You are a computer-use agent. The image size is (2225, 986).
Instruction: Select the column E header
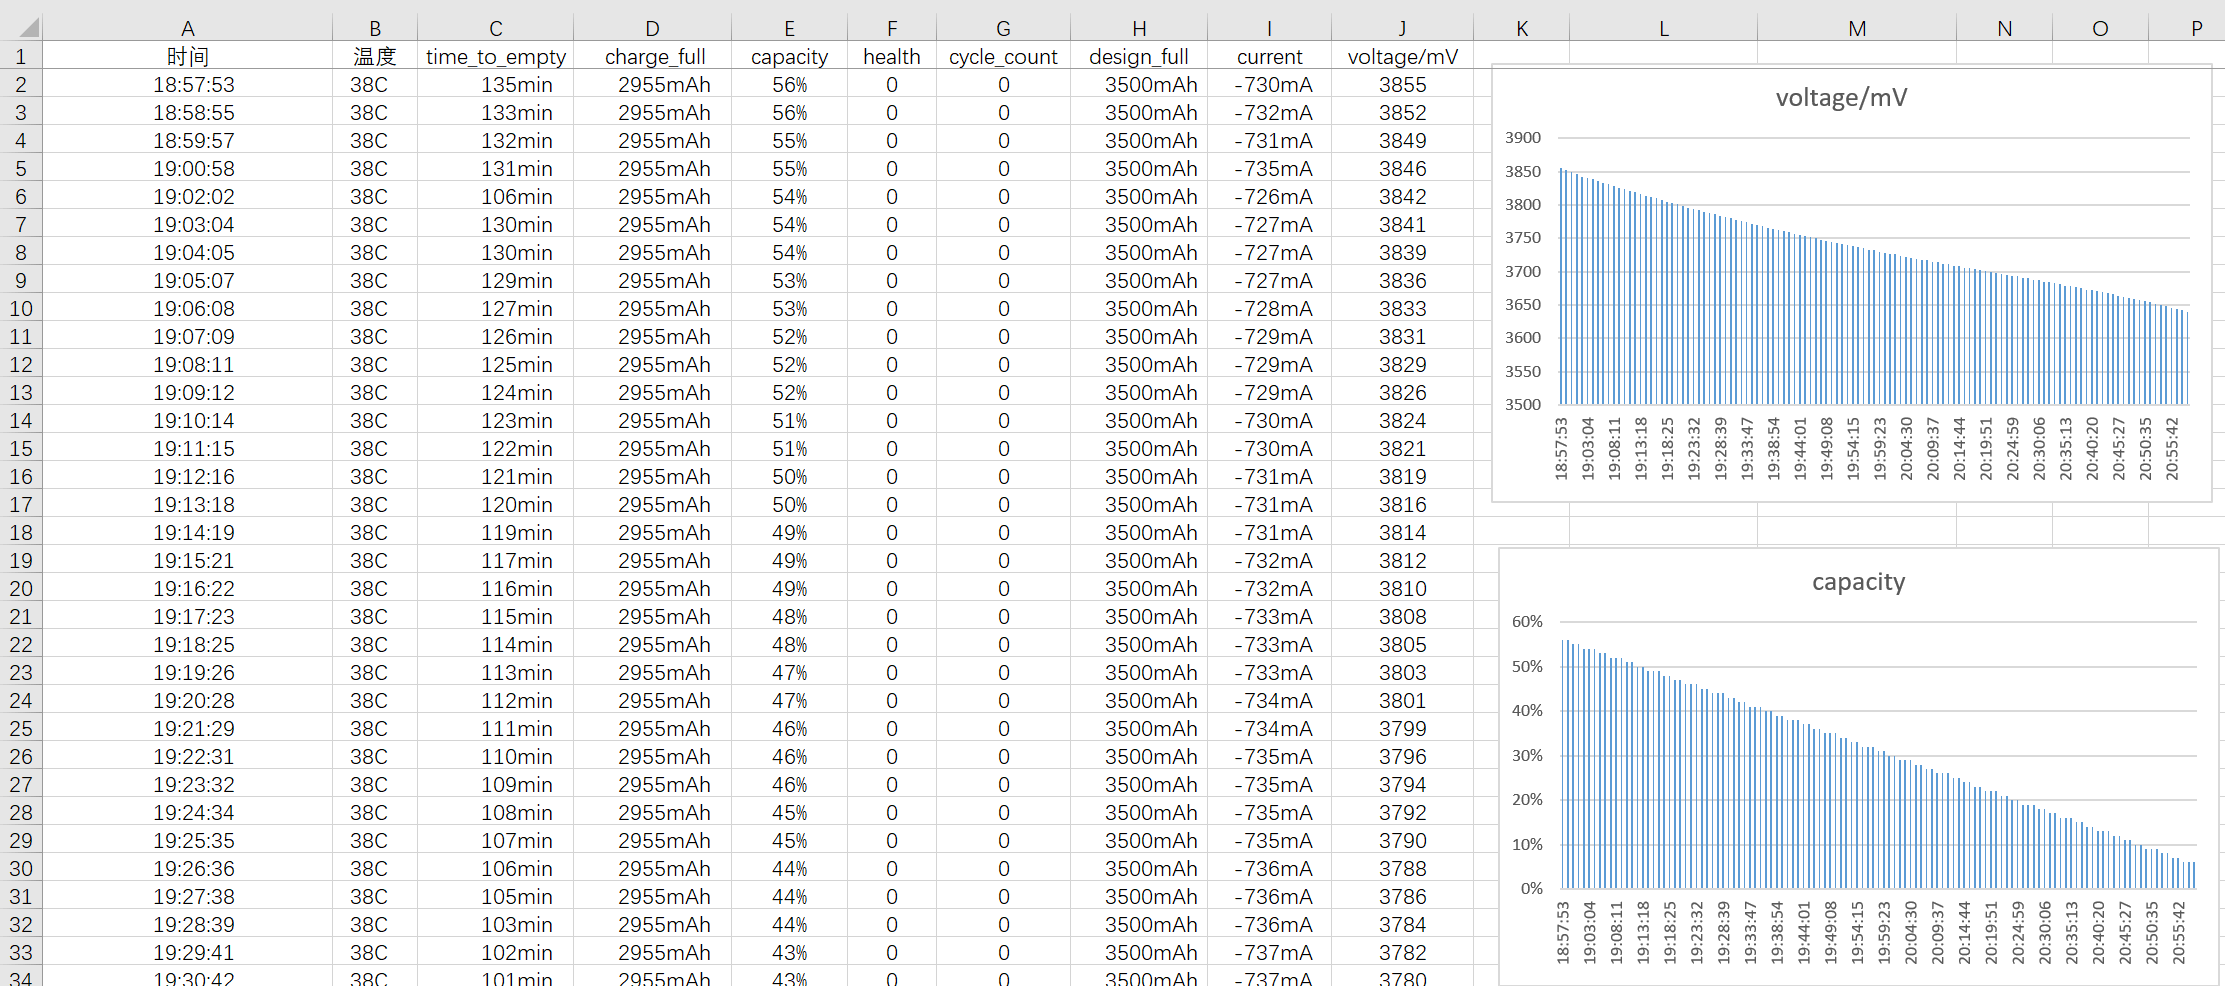point(789,28)
